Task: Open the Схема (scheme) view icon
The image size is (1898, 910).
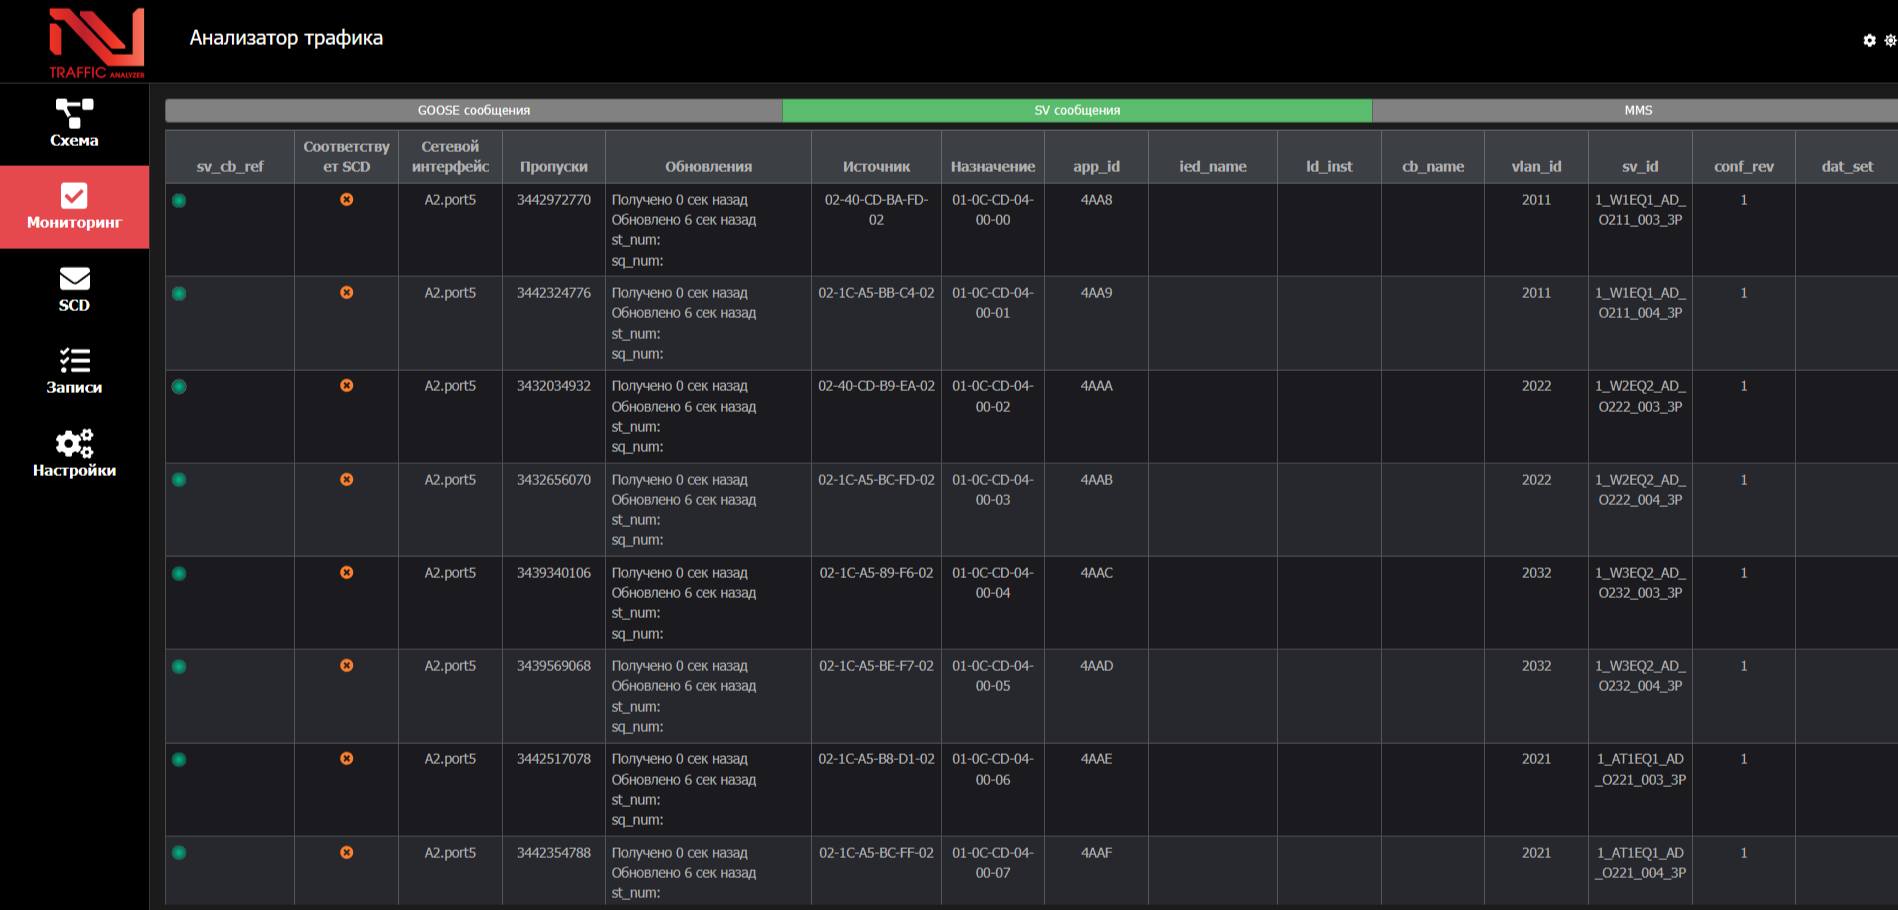Action: [74, 112]
